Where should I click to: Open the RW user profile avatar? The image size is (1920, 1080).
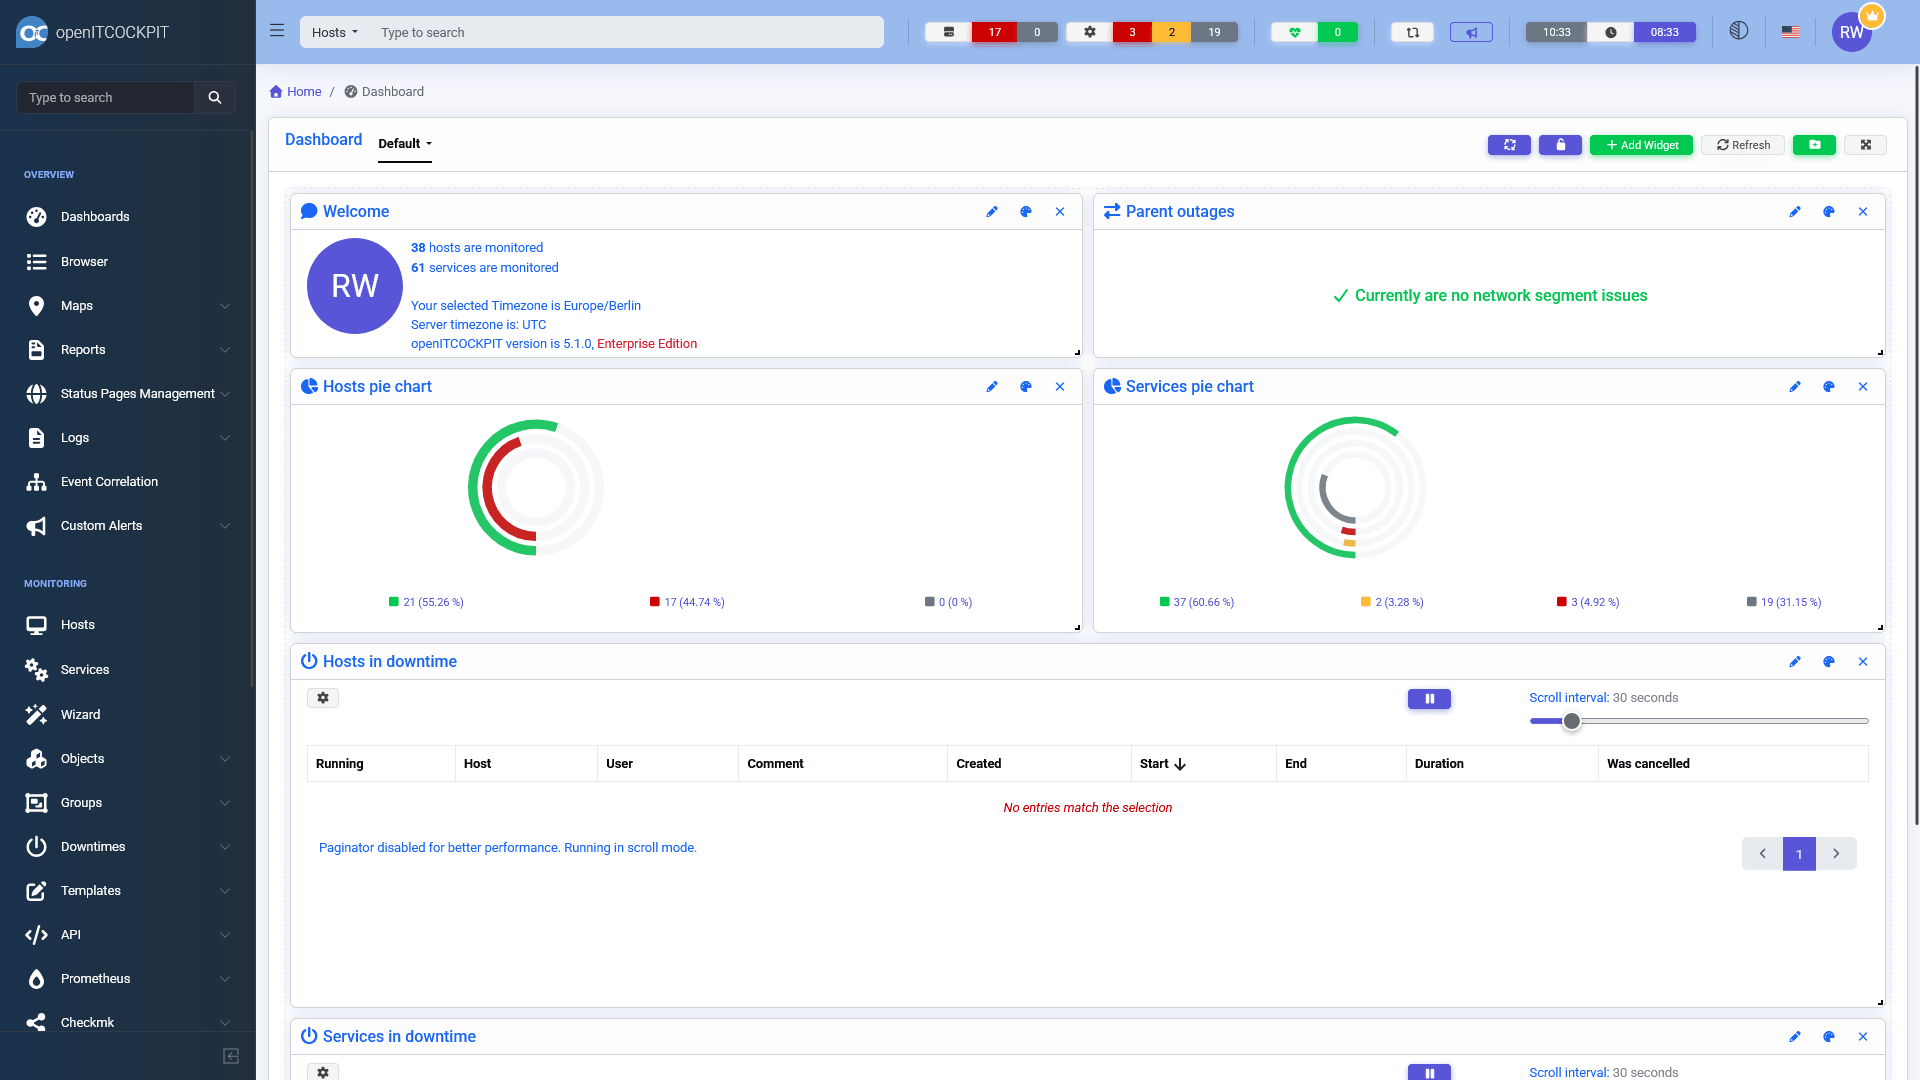click(1852, 32)
